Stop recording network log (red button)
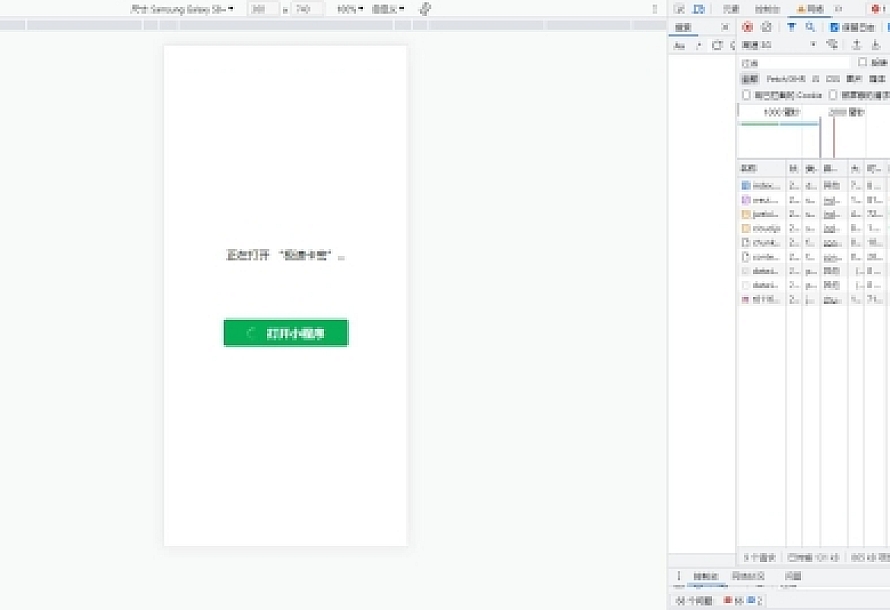 [748, 27]
